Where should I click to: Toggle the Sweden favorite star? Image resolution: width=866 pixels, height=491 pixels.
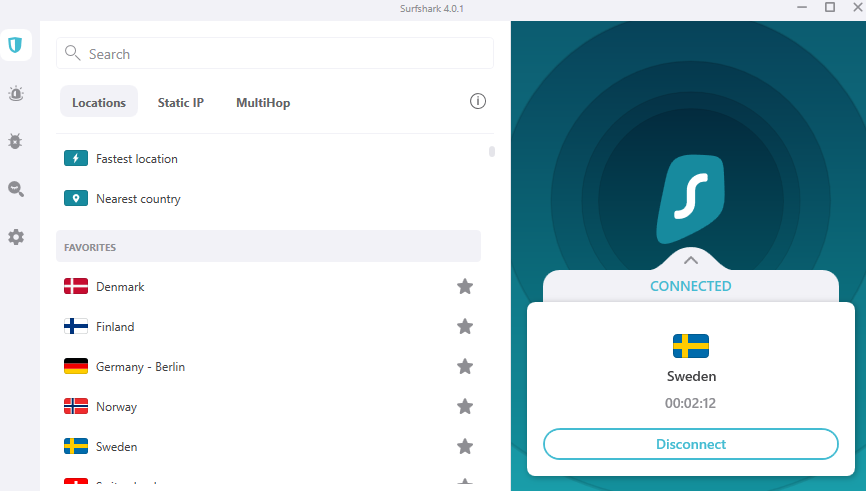(465, 446)
